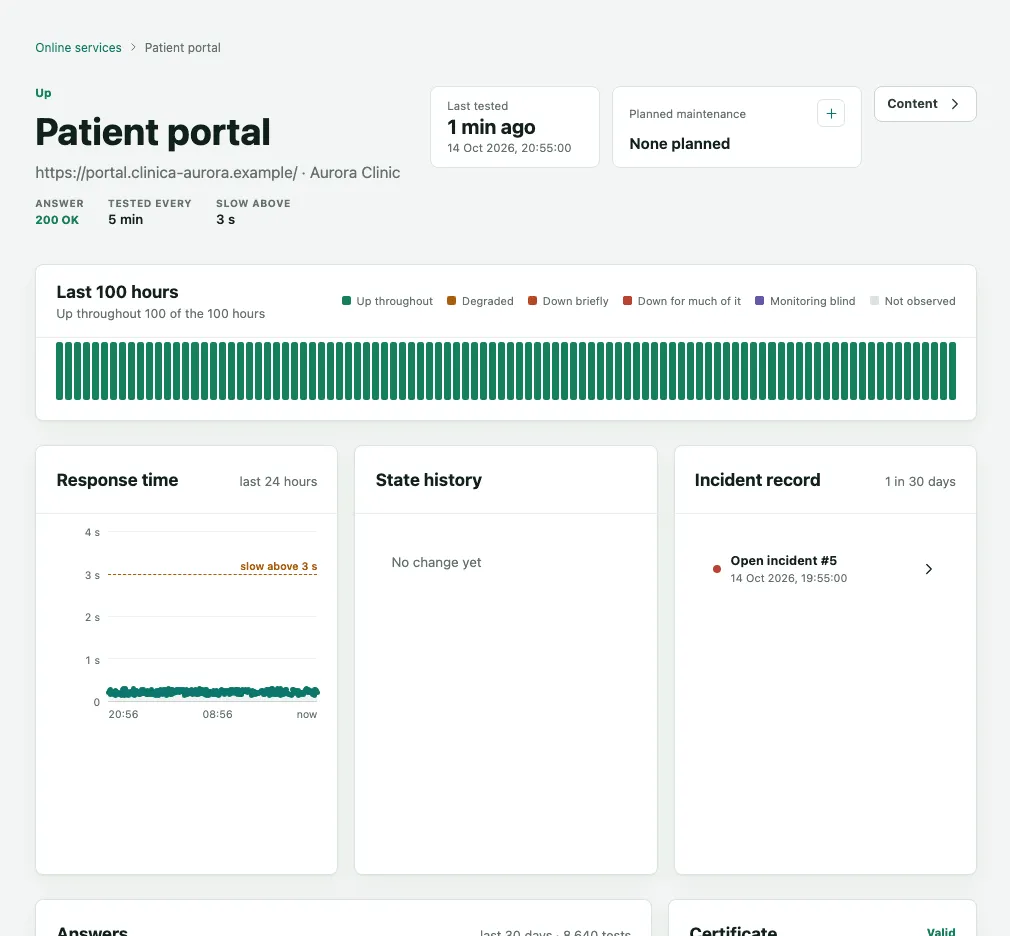Click the 200 OK answer value
This screenshot has width=1010, height=936.
[x=57, y=220]
